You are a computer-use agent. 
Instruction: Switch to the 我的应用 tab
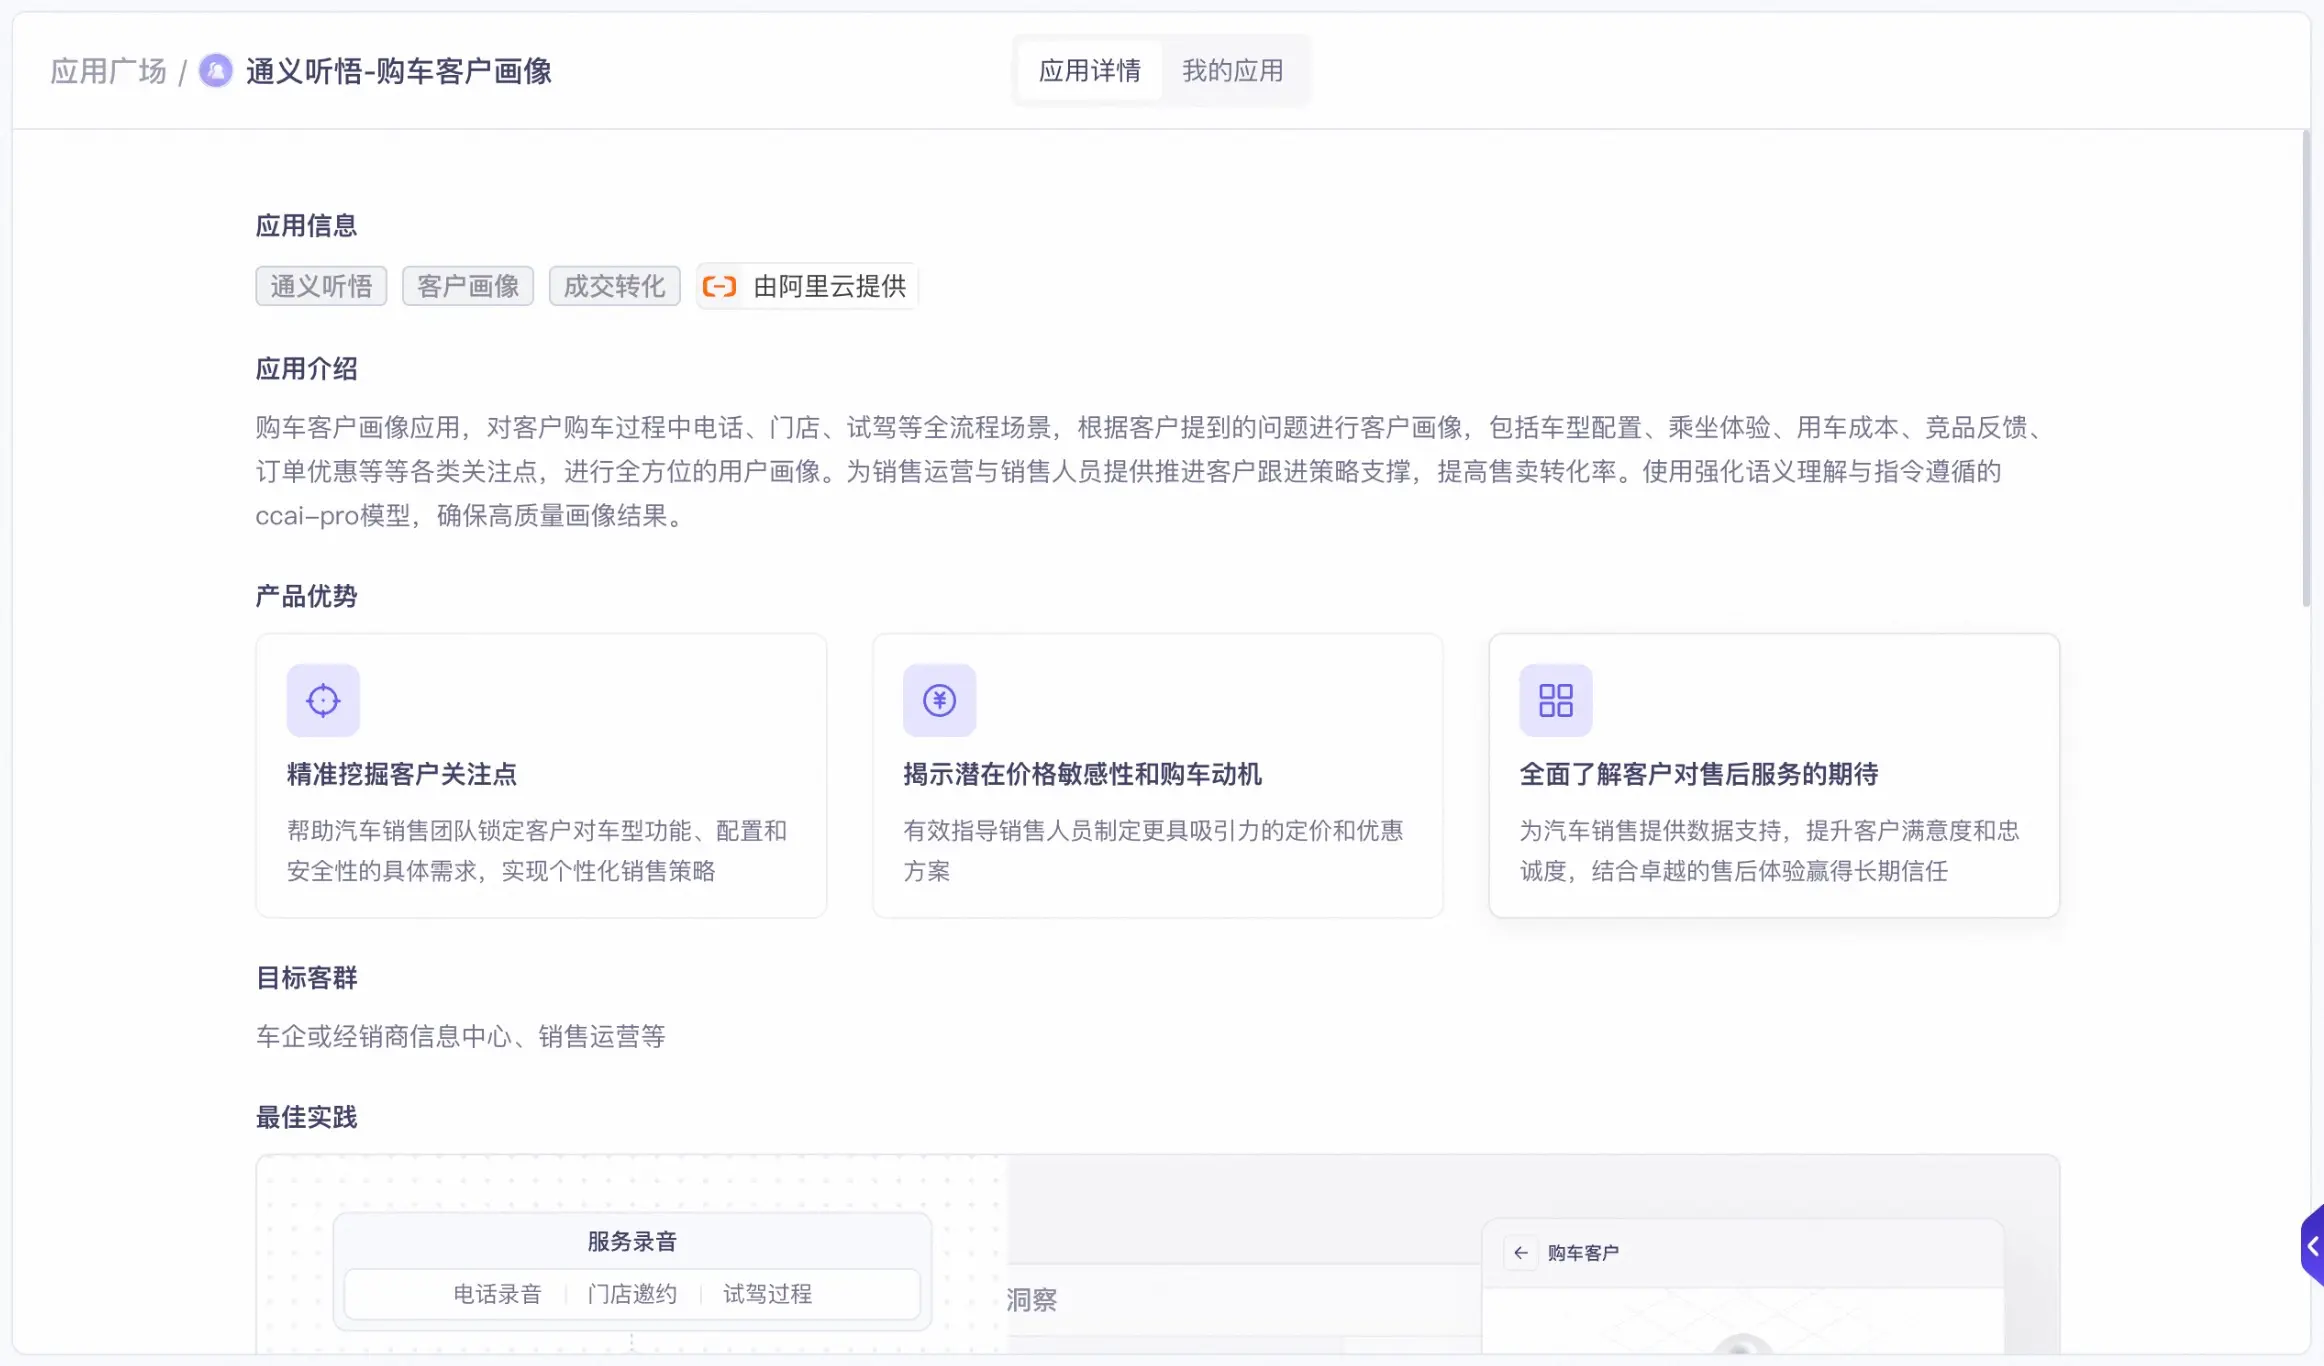[x=1233, y=71]
